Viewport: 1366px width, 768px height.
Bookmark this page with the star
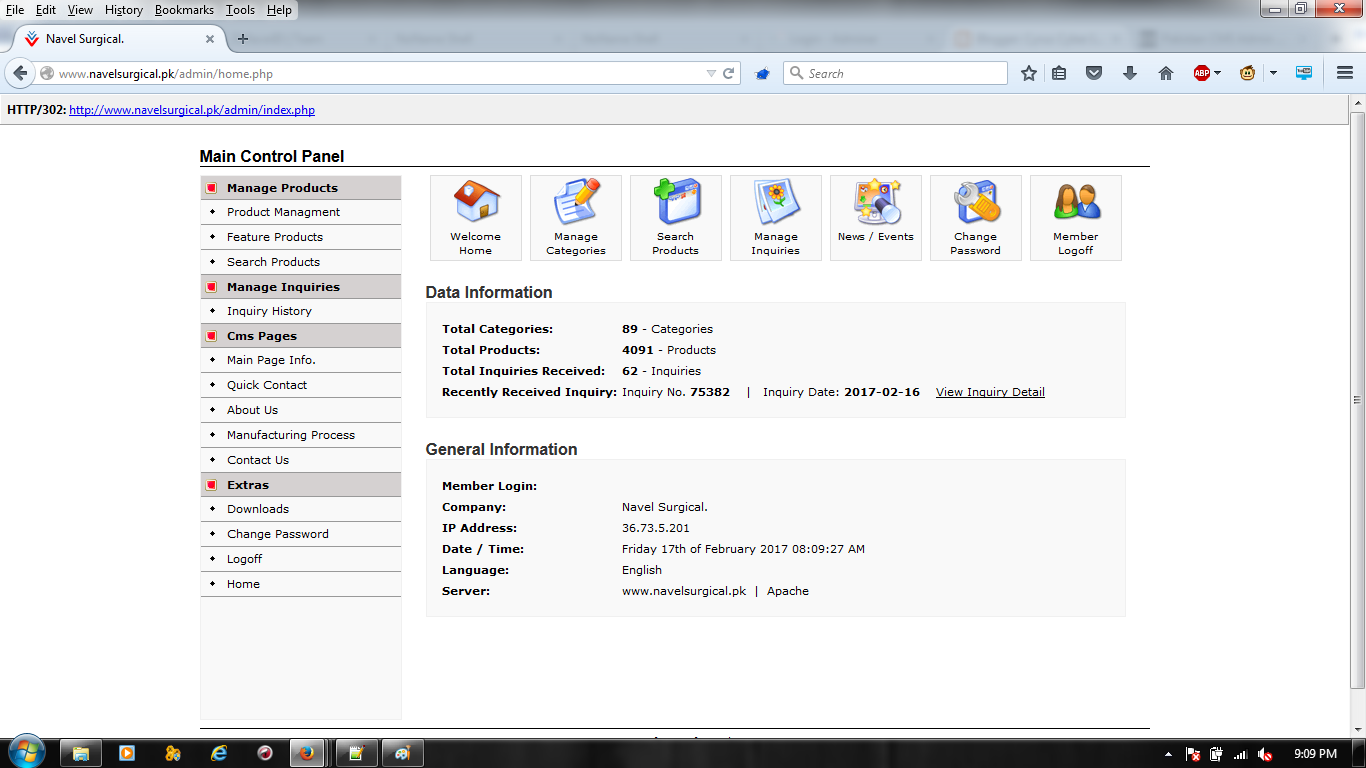pyautogui.click(x=1028, y=72)
